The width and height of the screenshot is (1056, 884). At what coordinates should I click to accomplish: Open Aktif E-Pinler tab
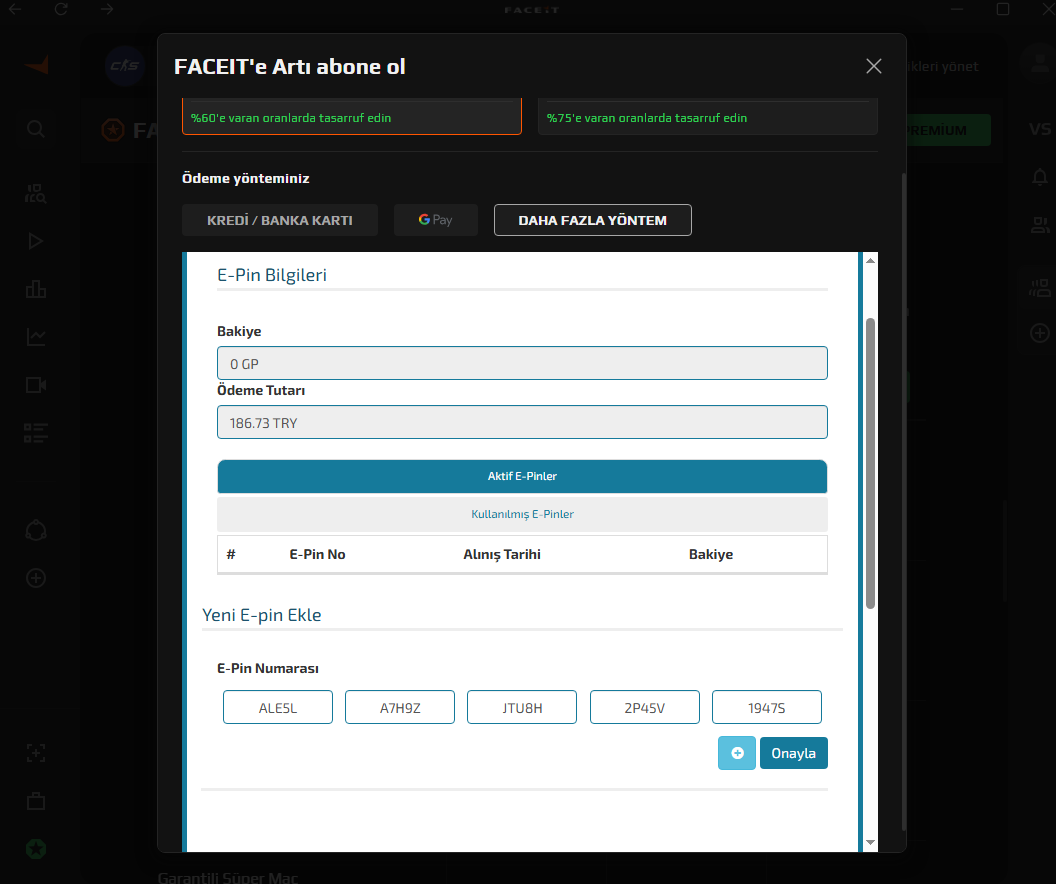click(x=522, y=476)
